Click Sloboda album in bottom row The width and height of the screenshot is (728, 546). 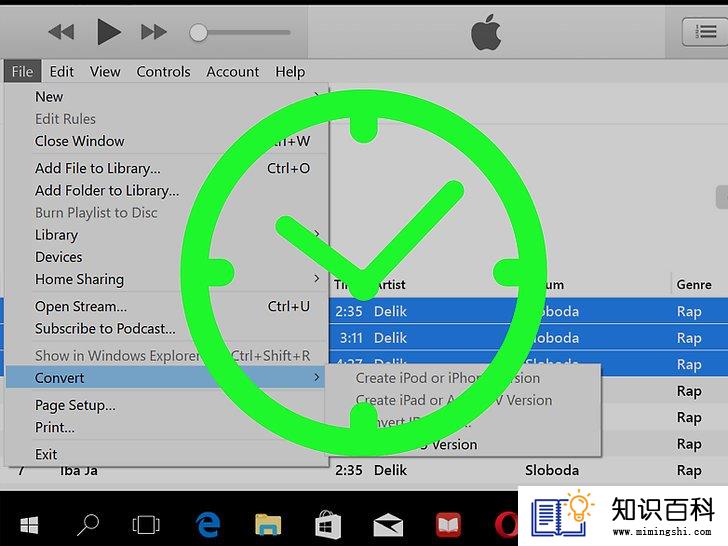point(552,470)
